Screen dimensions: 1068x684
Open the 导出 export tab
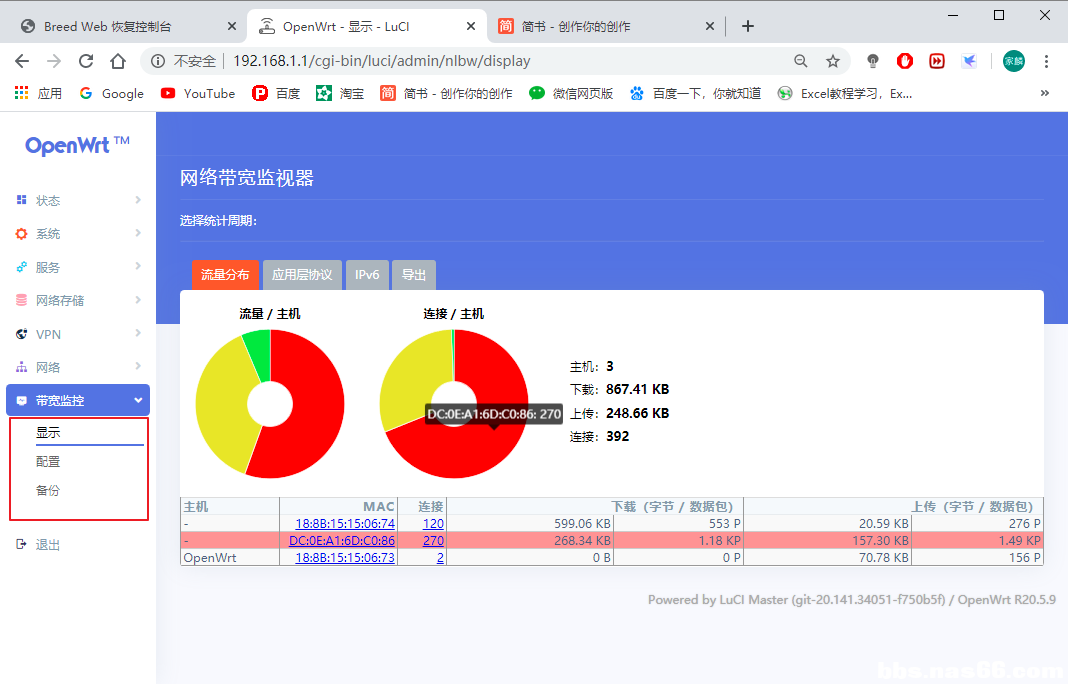pos(413,275)
